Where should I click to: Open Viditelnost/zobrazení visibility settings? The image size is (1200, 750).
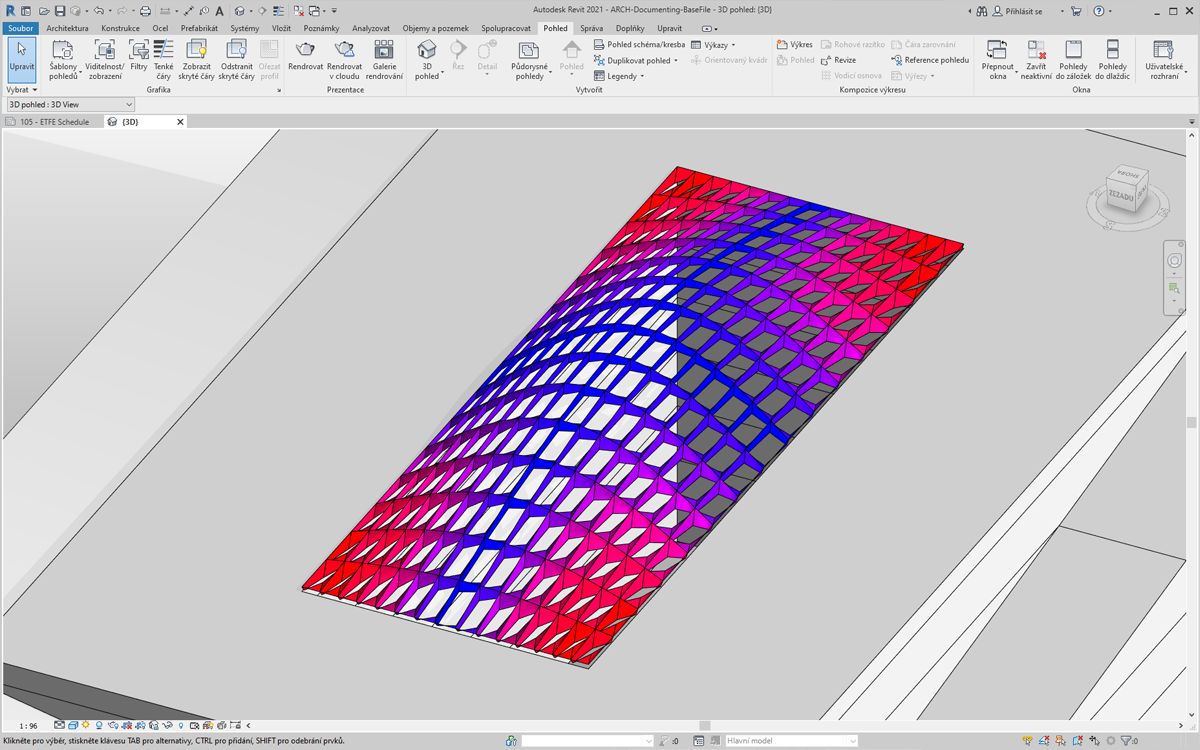click(105, 60)
